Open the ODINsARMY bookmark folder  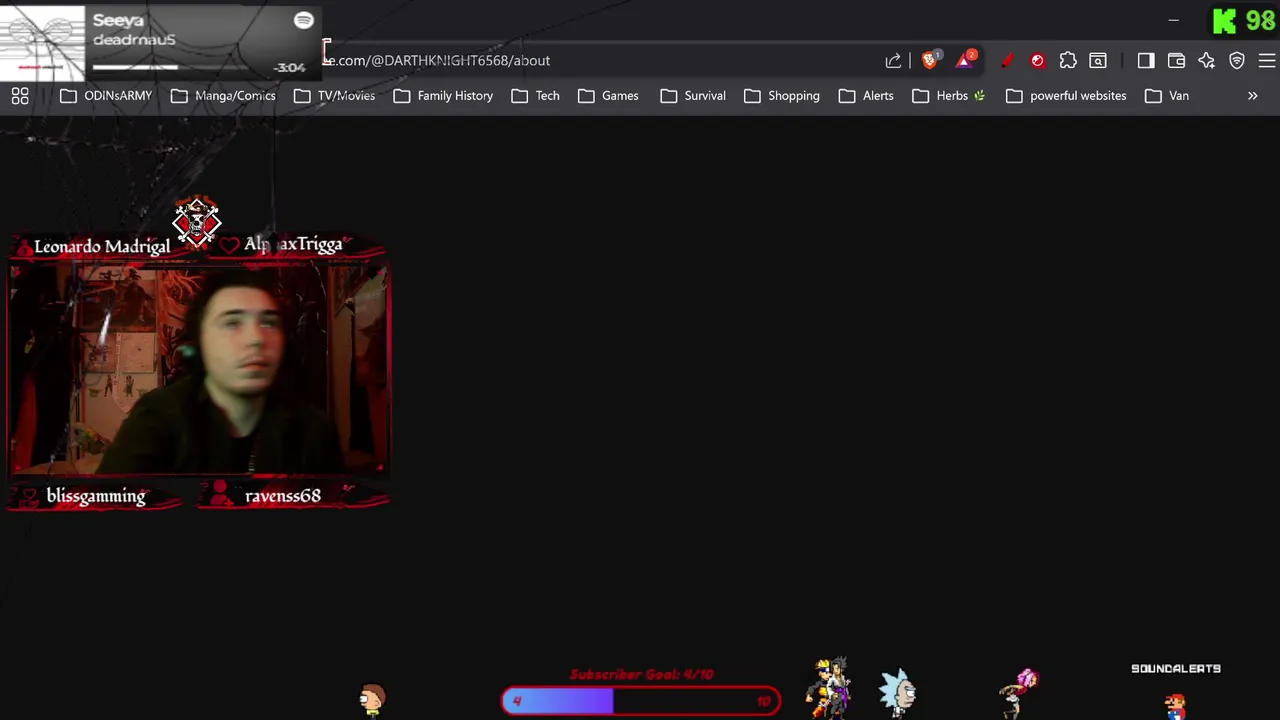106,96
